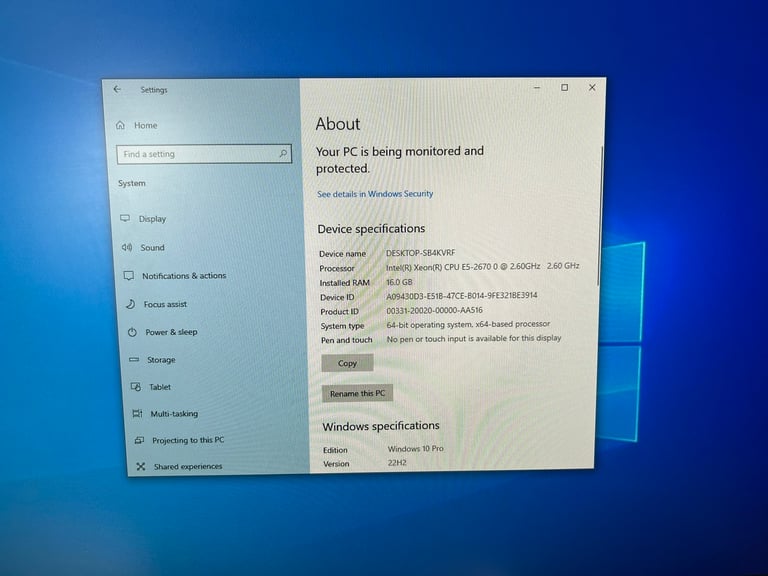Open Notifications & actions page
Screen dimensions: 768x576
tap(184, 276)
